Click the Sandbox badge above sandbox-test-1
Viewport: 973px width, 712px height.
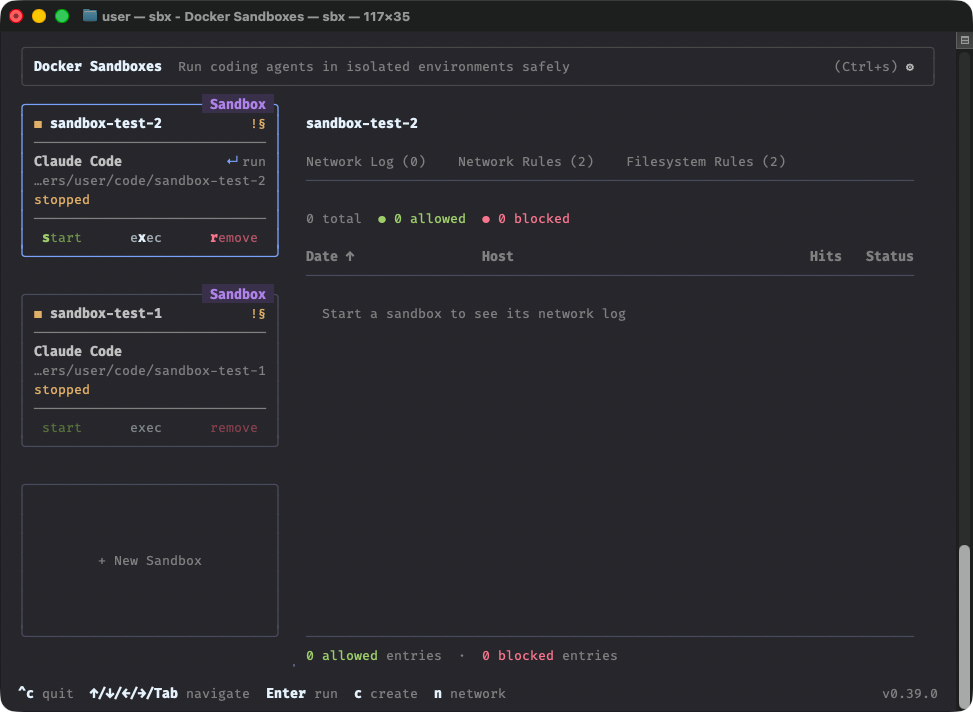coord(238,294)
